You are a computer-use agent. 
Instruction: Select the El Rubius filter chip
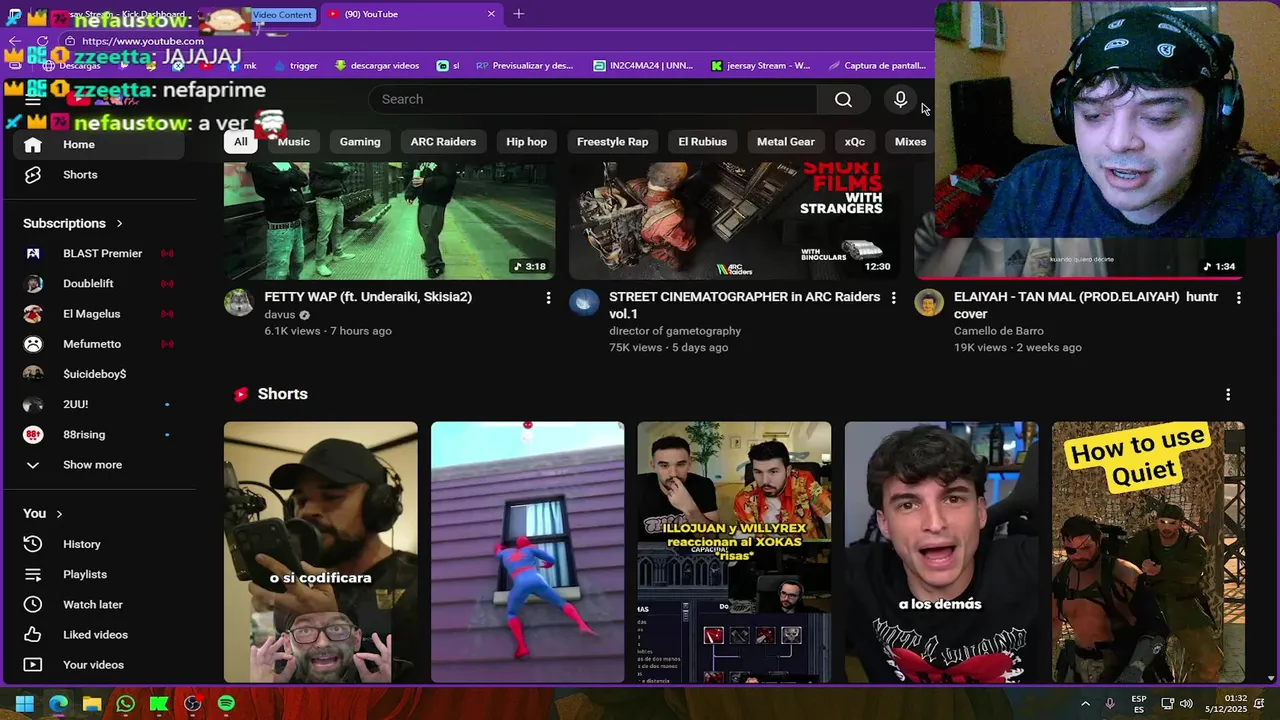point(702,142)
